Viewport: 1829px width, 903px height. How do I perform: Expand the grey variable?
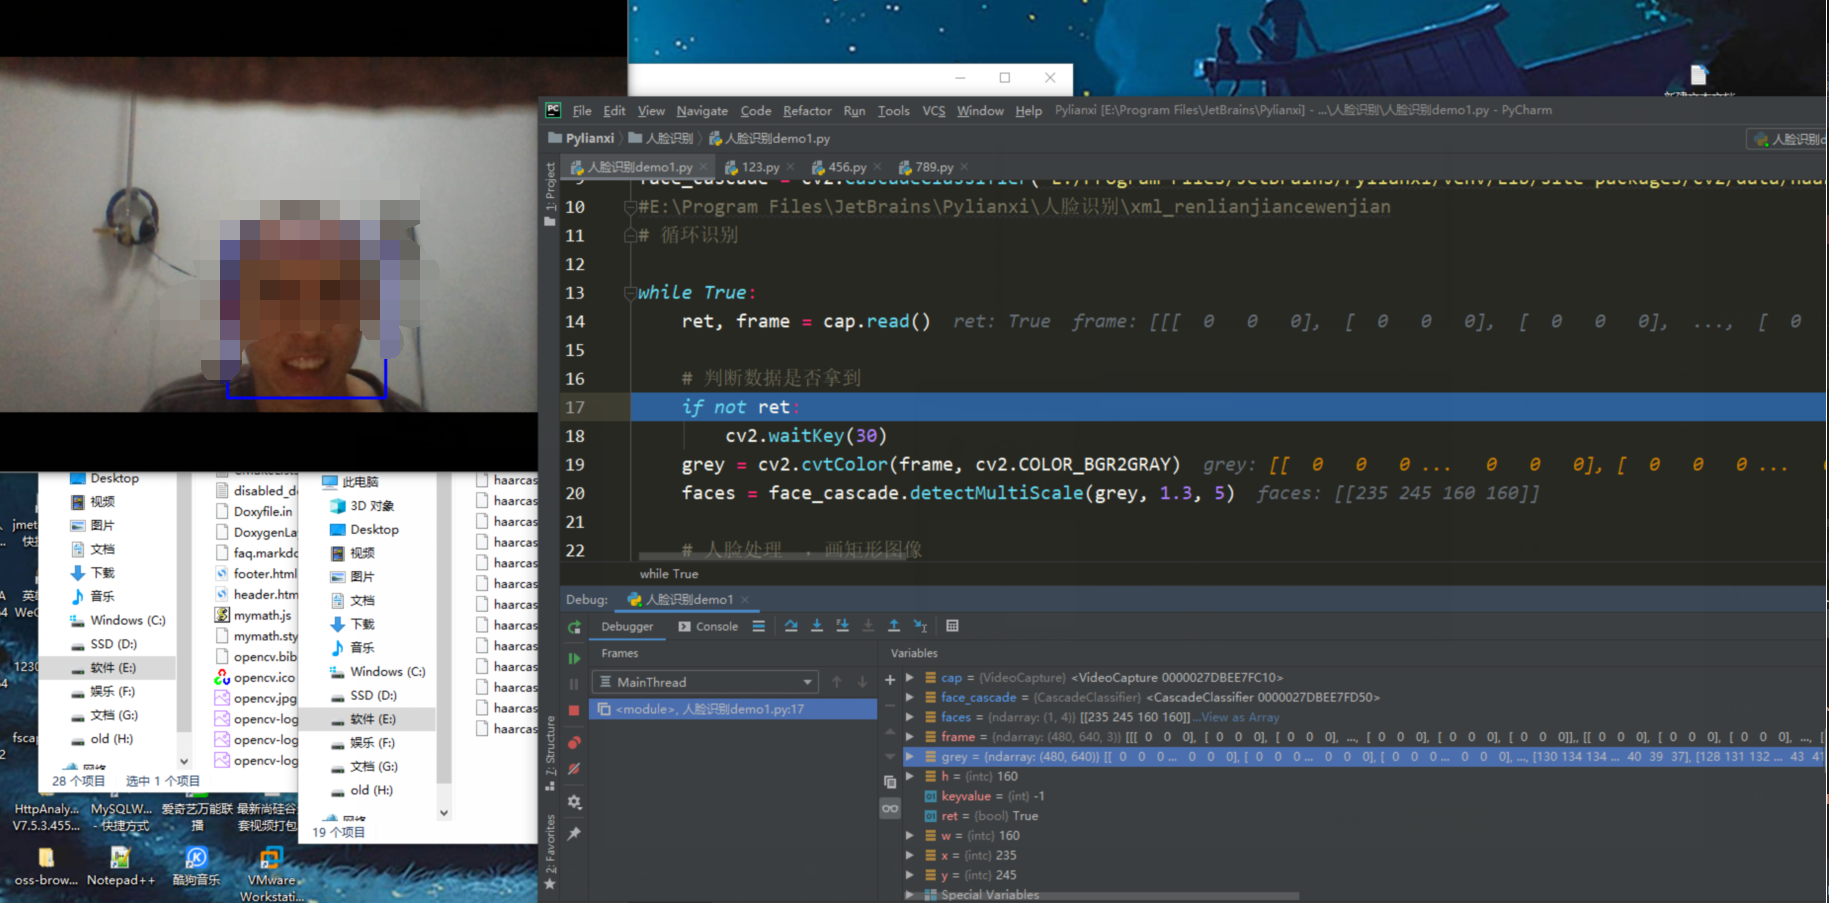pyautogui.click(x=910, y=757)
